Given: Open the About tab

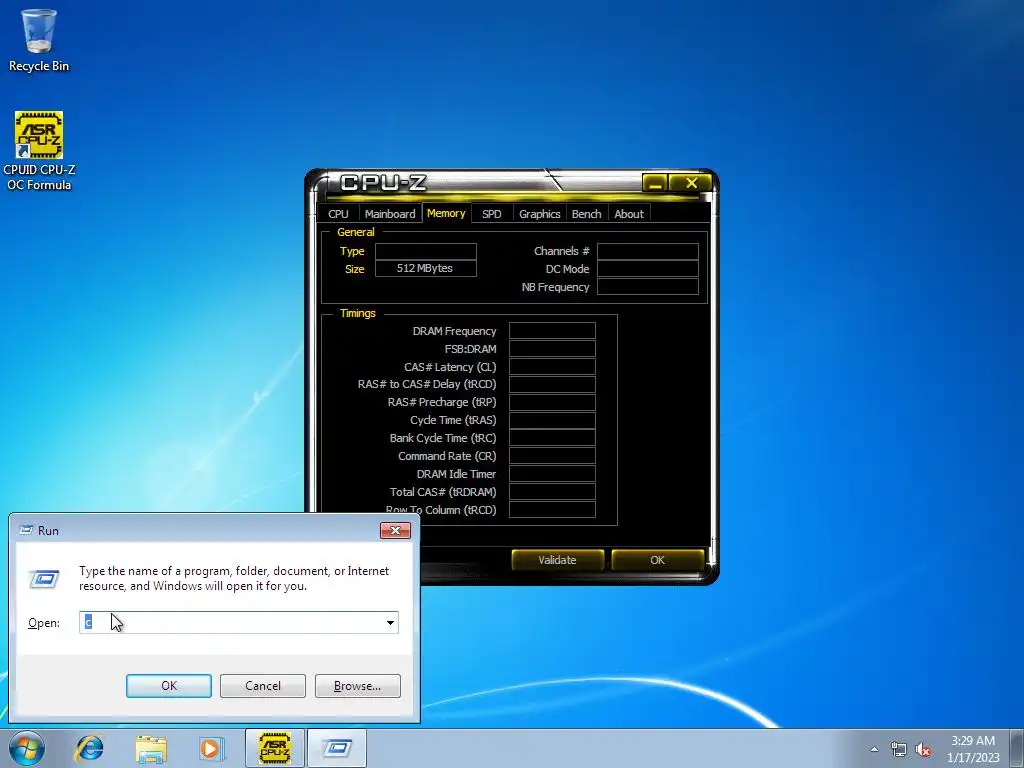Looking at the screenshot, I should [629, 214].
